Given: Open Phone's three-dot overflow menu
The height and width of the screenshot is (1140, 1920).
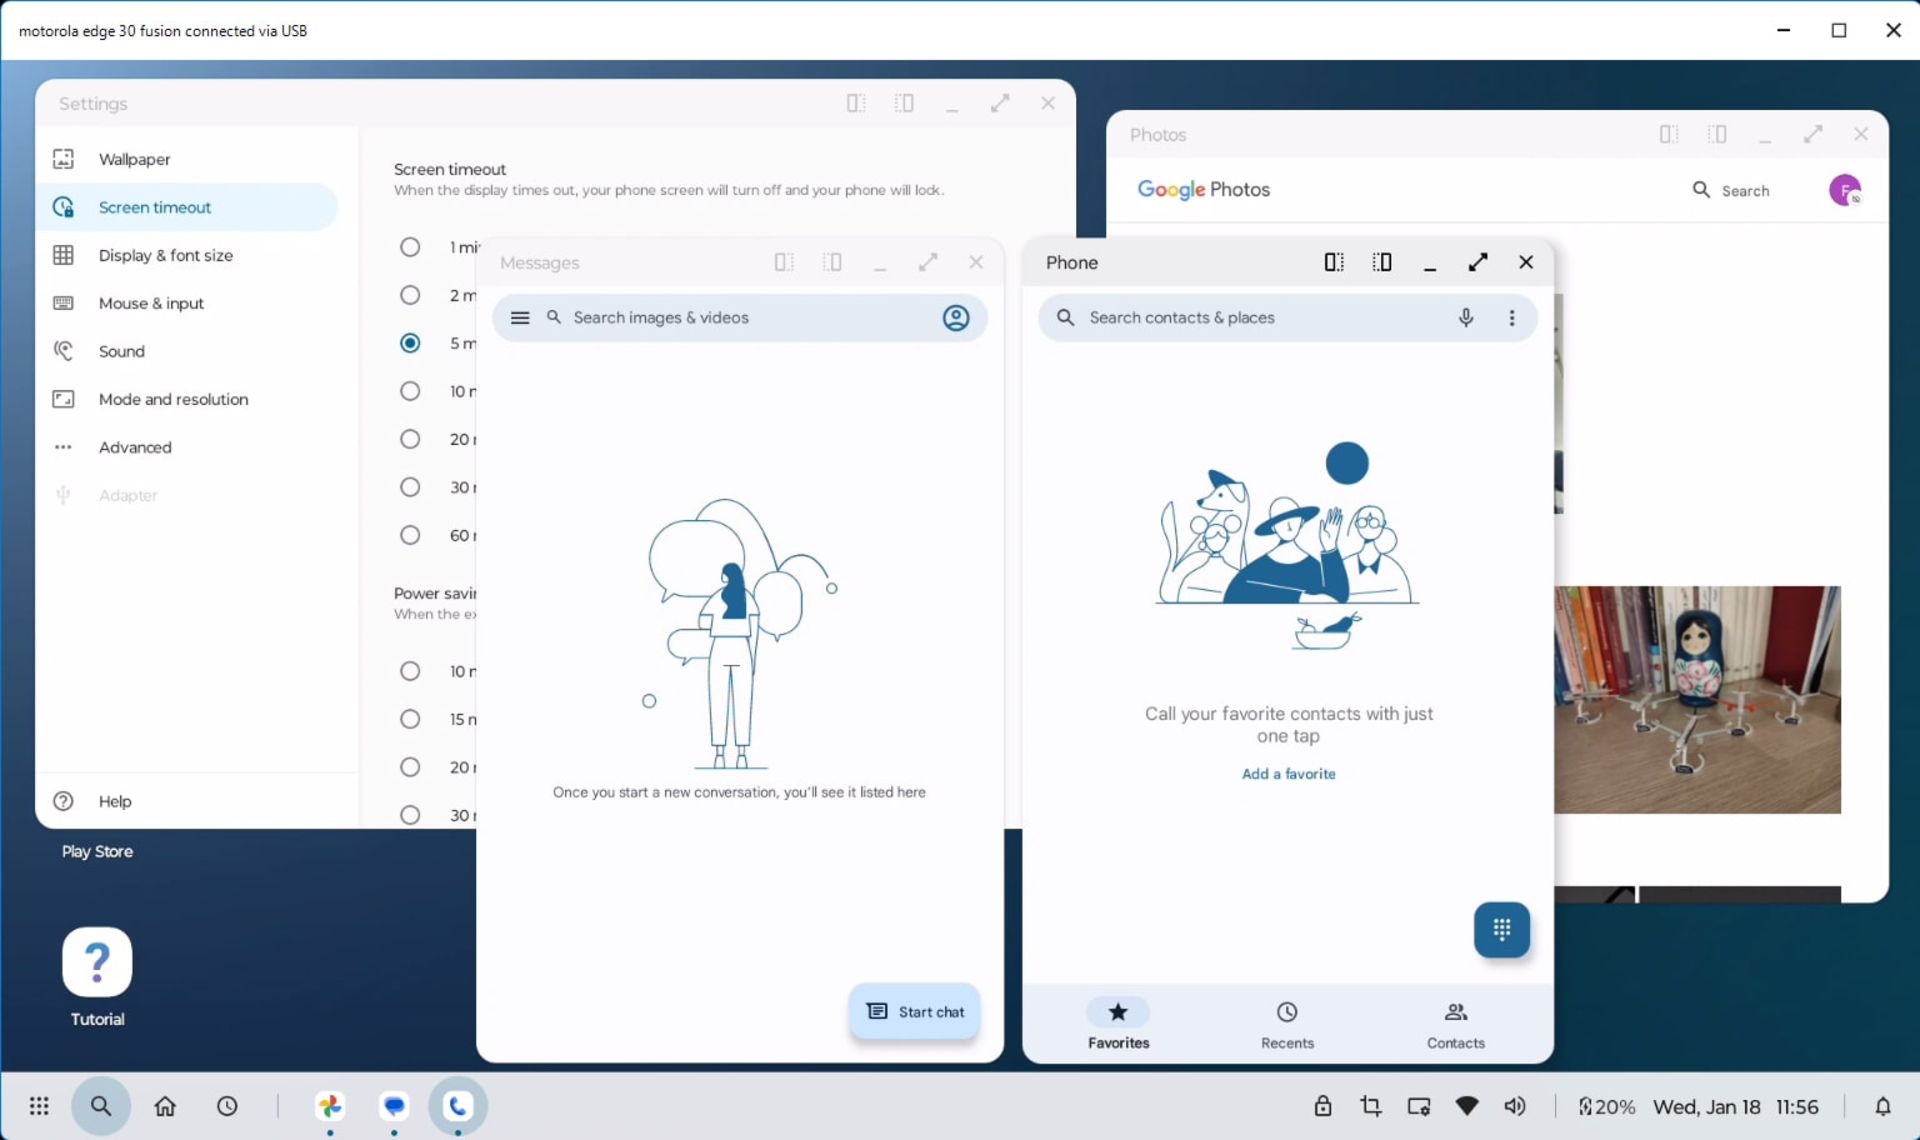Looking at the screenshot, I should click(1511, 317).
